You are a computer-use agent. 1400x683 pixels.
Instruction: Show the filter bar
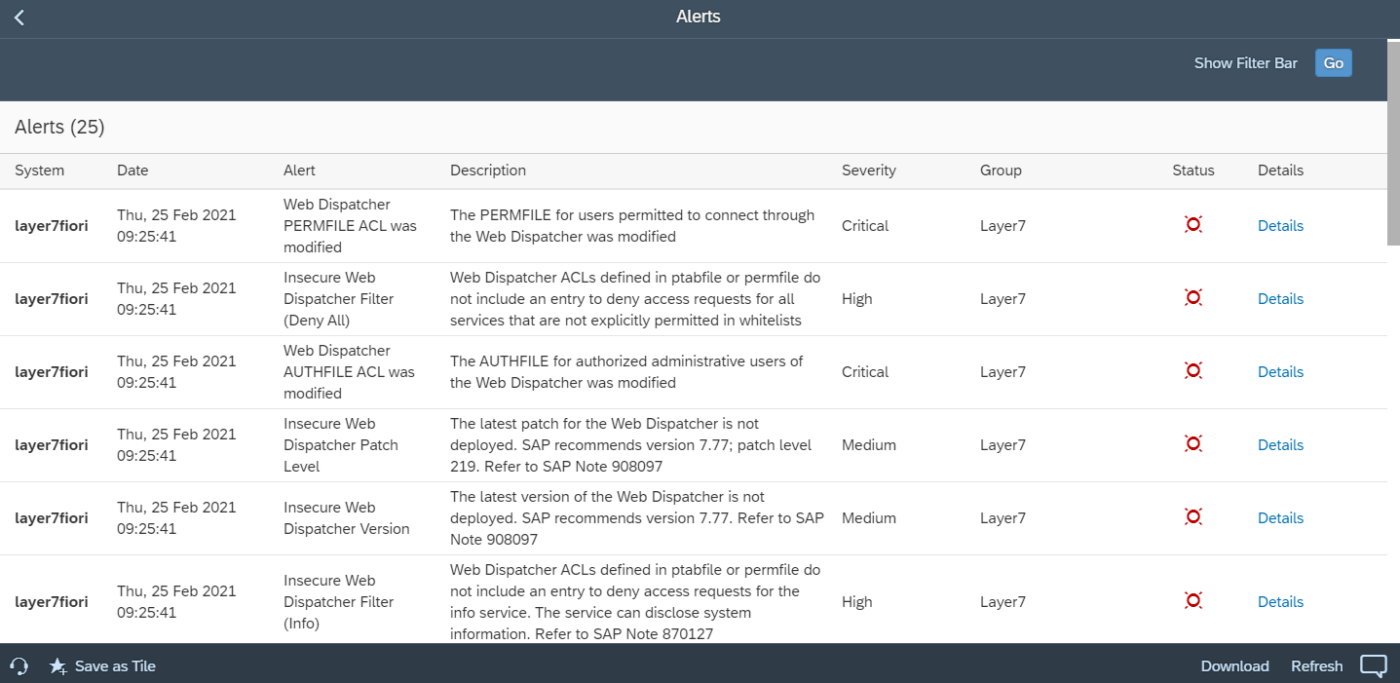click(1246, 62)
